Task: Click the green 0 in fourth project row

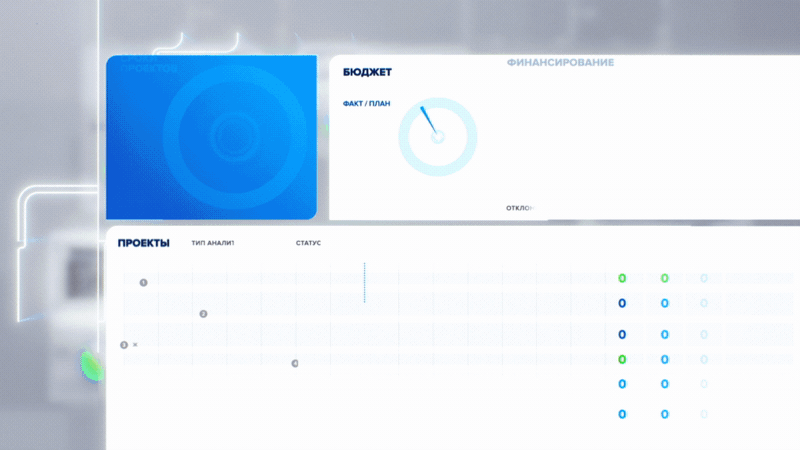Action: pyautogui.click(x=621, y=359)
